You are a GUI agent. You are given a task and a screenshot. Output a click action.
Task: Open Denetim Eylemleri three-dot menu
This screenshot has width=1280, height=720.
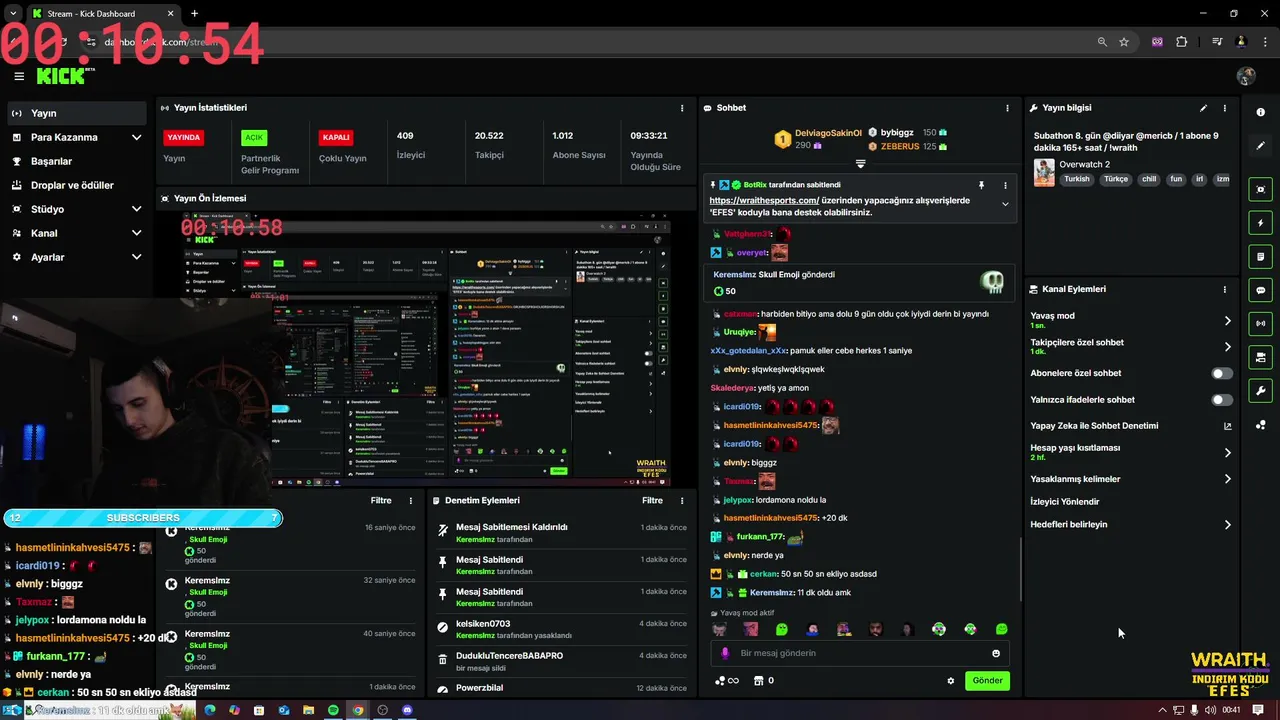coord(682,500)
